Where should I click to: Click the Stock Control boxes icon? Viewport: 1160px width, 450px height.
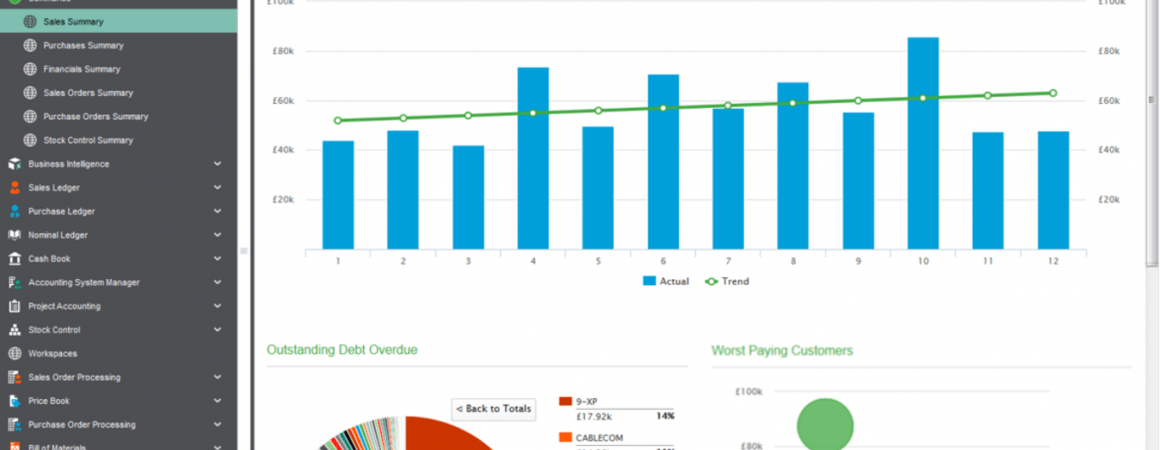pyautogui.click(x=14, y=329)
